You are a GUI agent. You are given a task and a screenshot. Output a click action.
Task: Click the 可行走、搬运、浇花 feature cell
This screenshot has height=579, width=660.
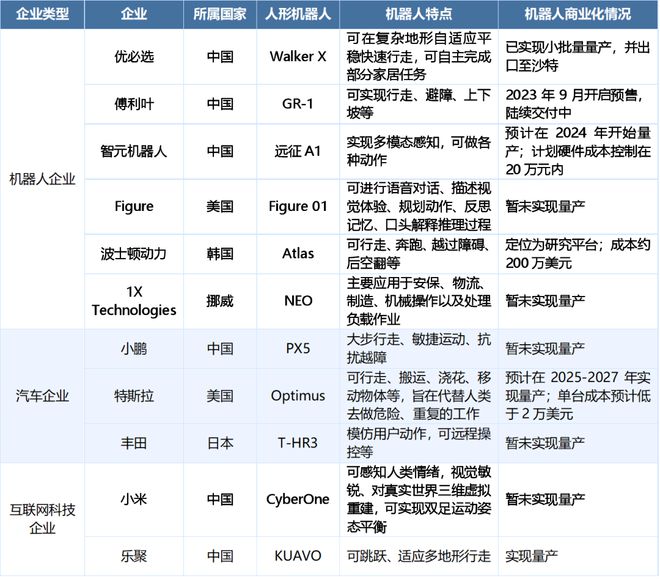click(419, 396)
